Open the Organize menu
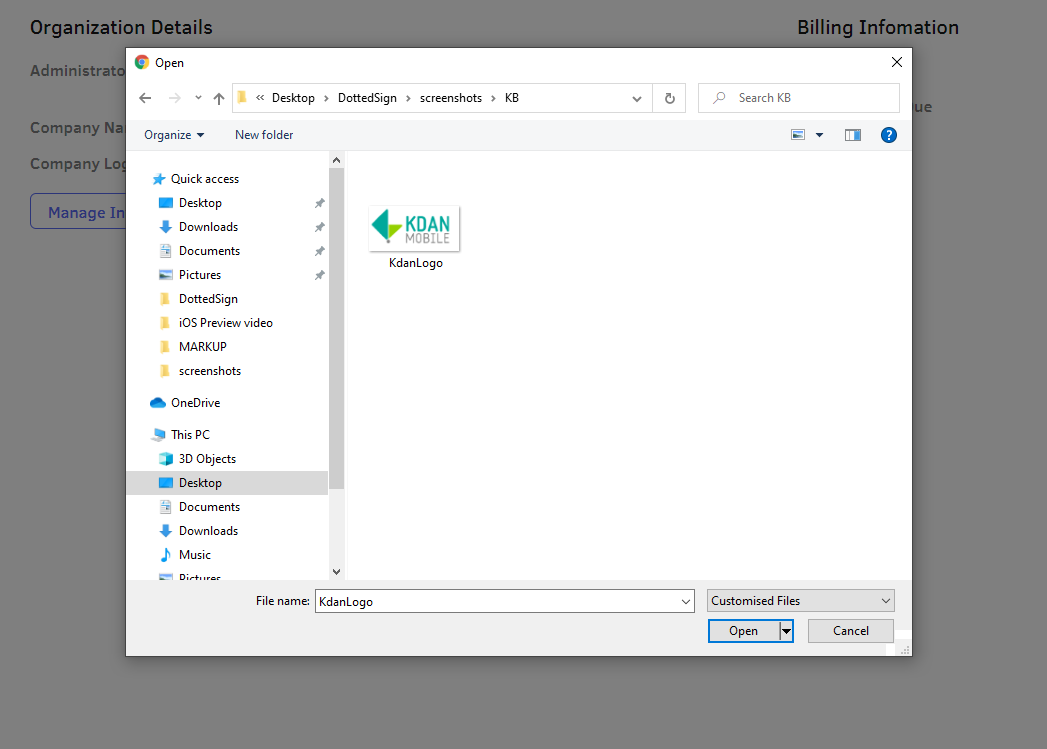This screenshot has width=1047, height=749. click(174, 135)
